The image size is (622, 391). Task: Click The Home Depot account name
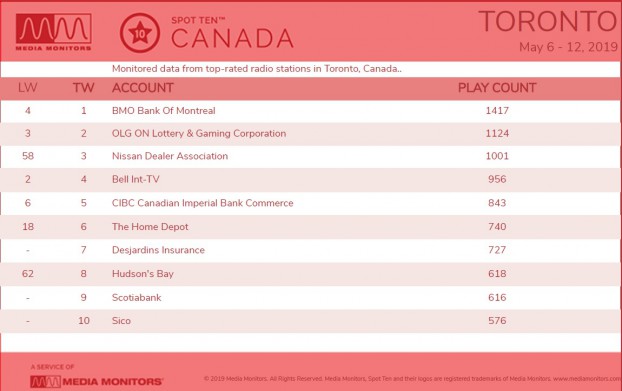point(150,226)
